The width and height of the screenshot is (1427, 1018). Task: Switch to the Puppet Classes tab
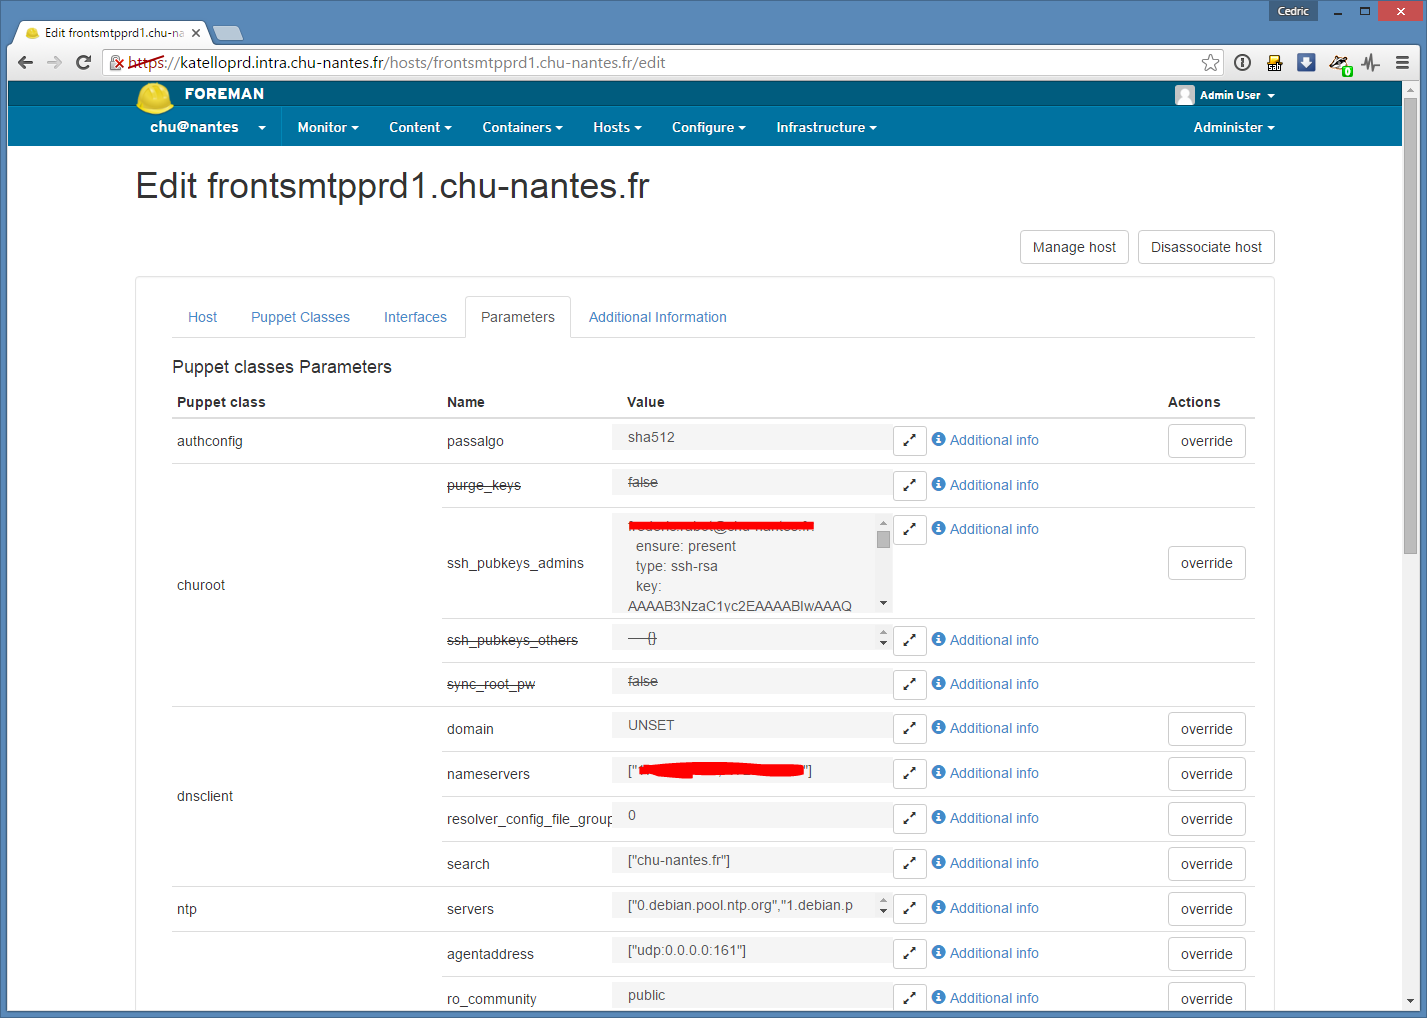300,317
